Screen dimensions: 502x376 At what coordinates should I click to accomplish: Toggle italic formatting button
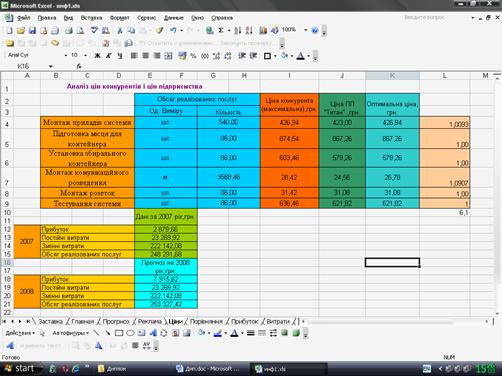[109, 56]
